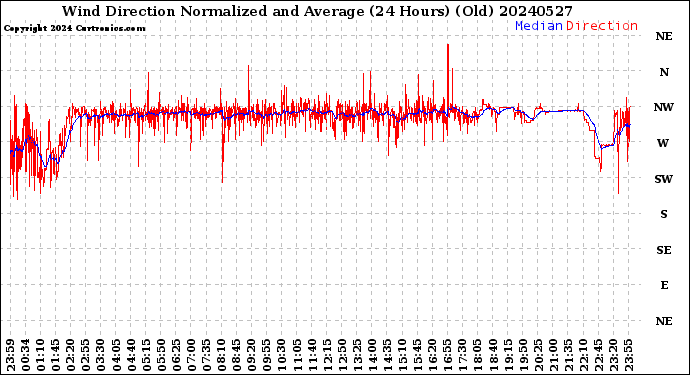This screenshot has width=690, height=375.
Task: Click the W direction axis label
Action: [x=663, y=143]
